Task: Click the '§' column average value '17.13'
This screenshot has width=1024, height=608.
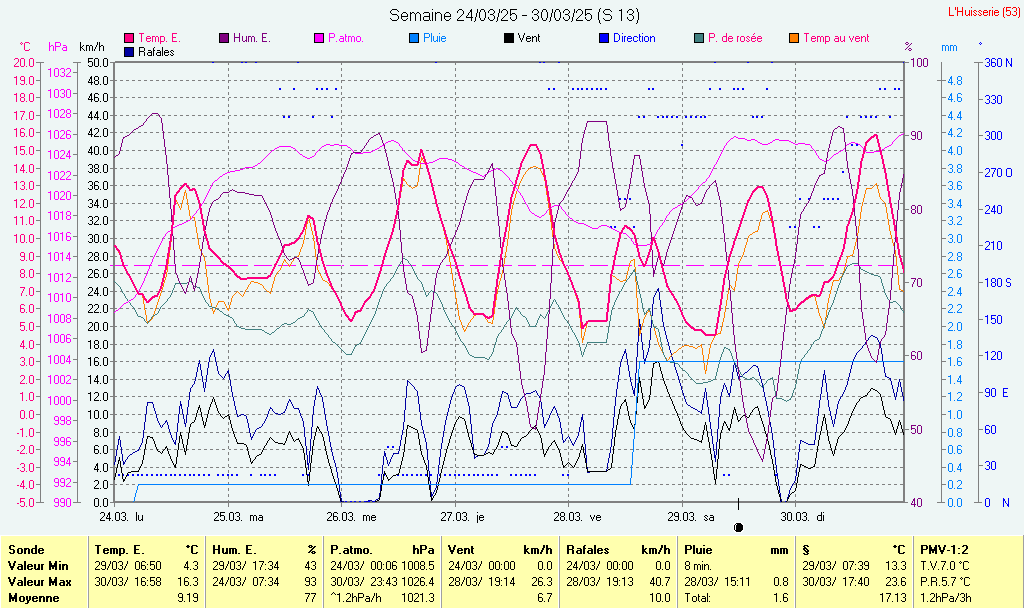Action: (892, 598)
